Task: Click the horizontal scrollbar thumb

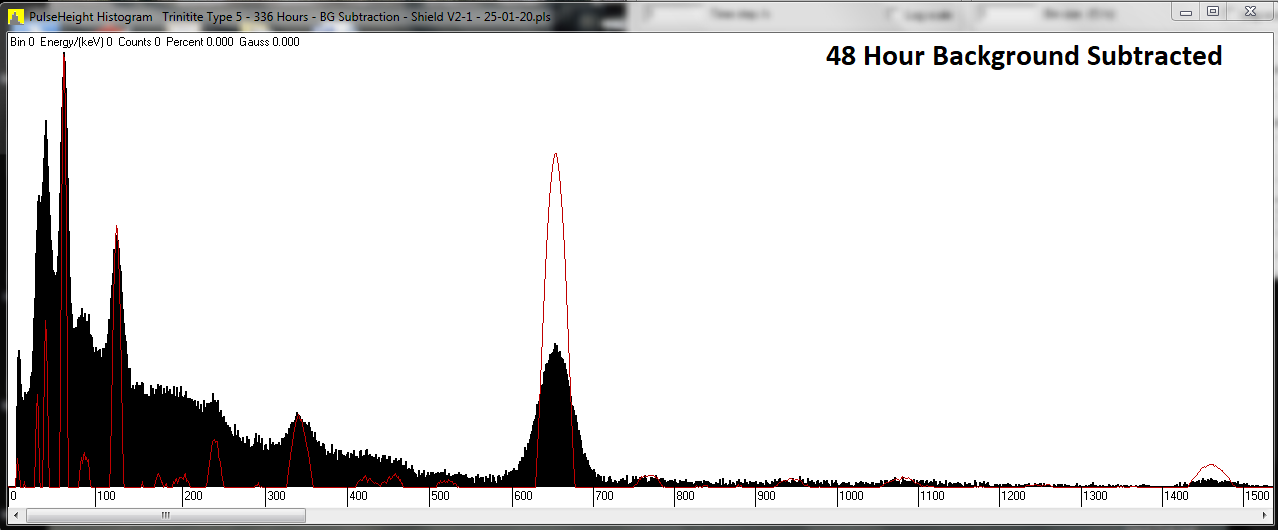Action: [x=166, y=516]
